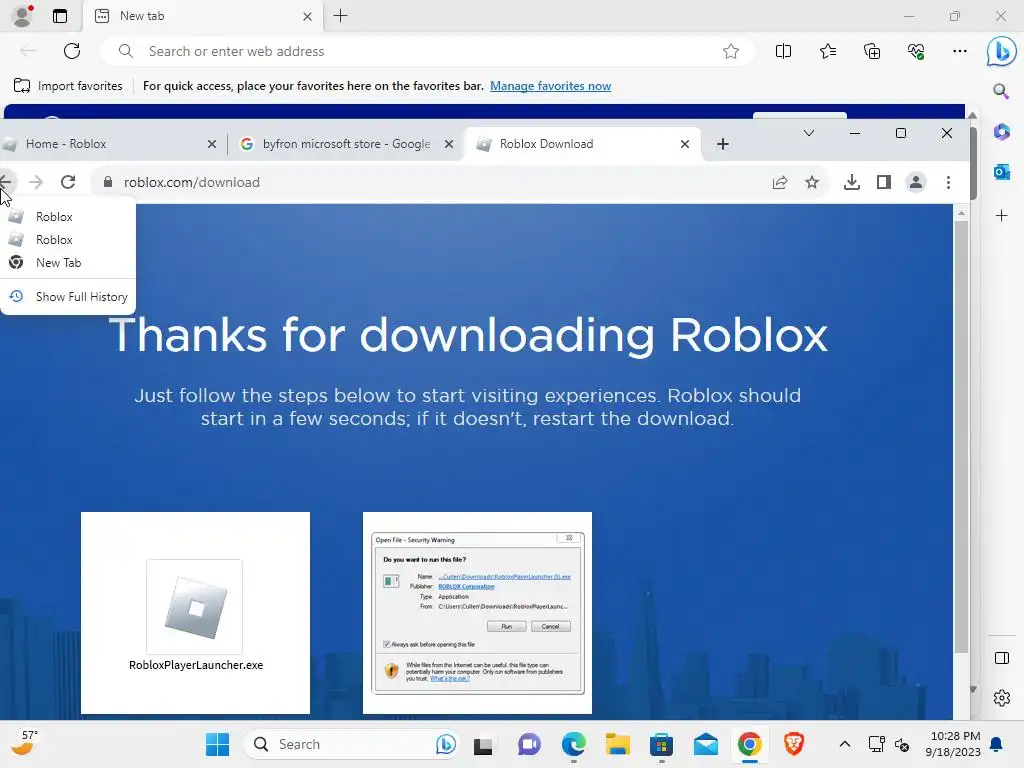Expand Chrome tab search chevron
1024x768 pixels.
click(x=808, y=133)
